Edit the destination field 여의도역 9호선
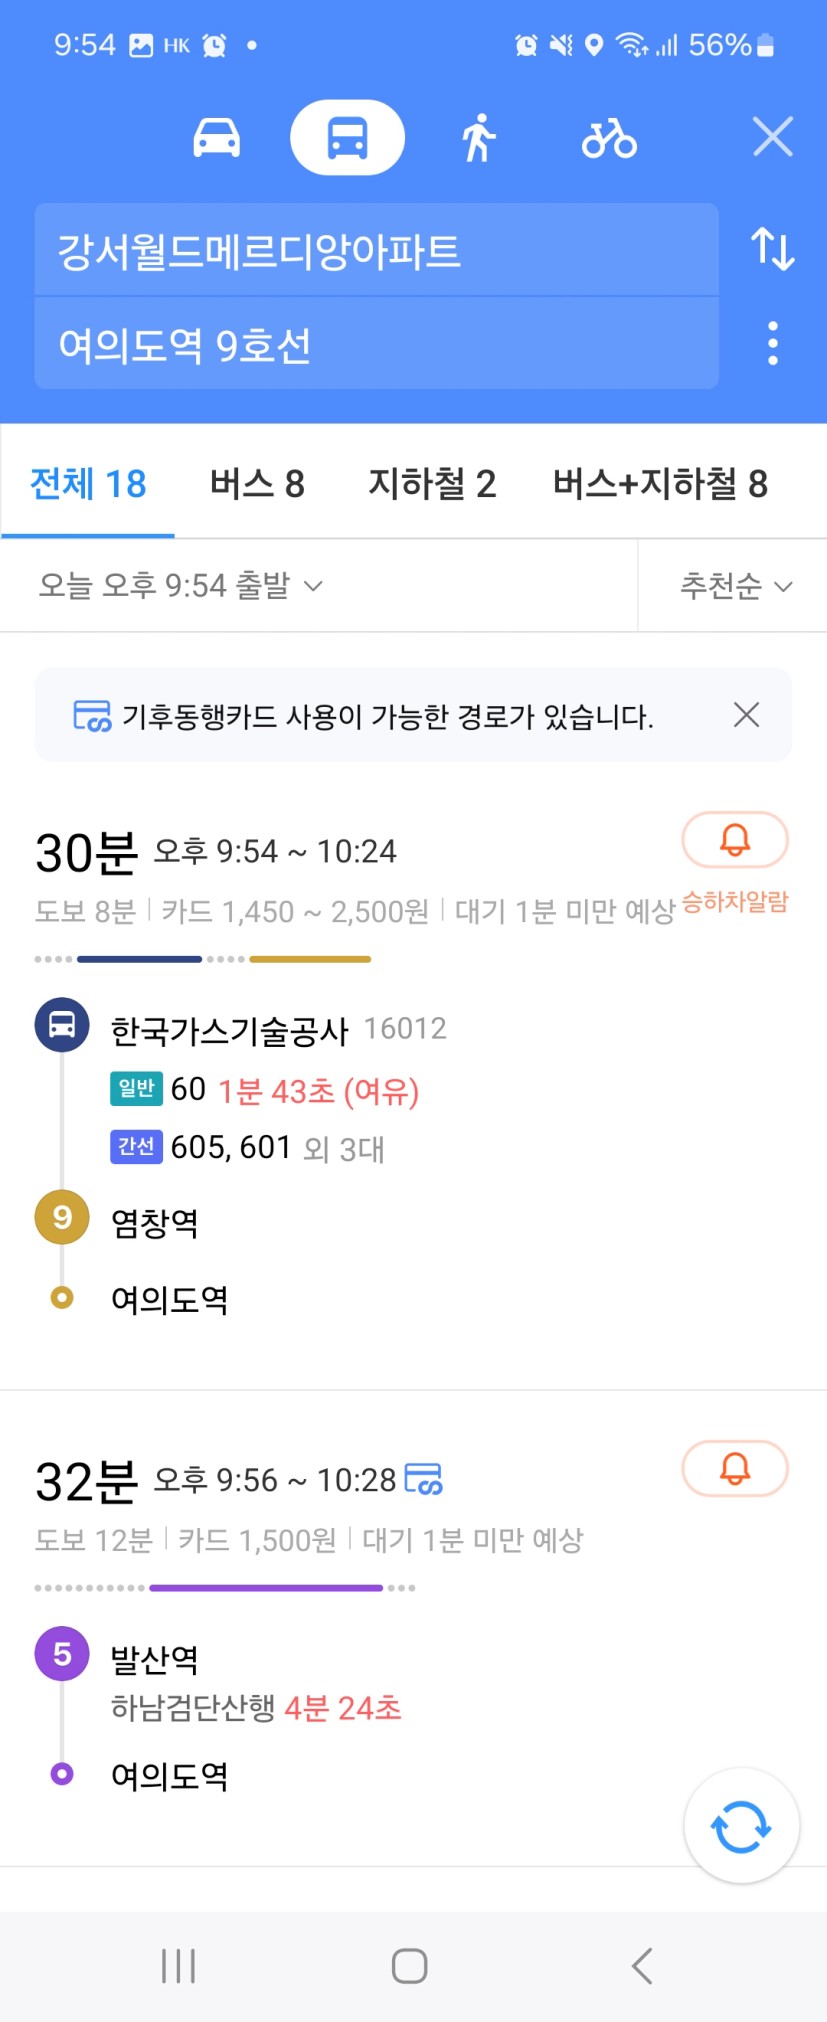Image resolution: width=827 pixels, height=2022 pixels. pyautogui.click(x=376, y=344)
